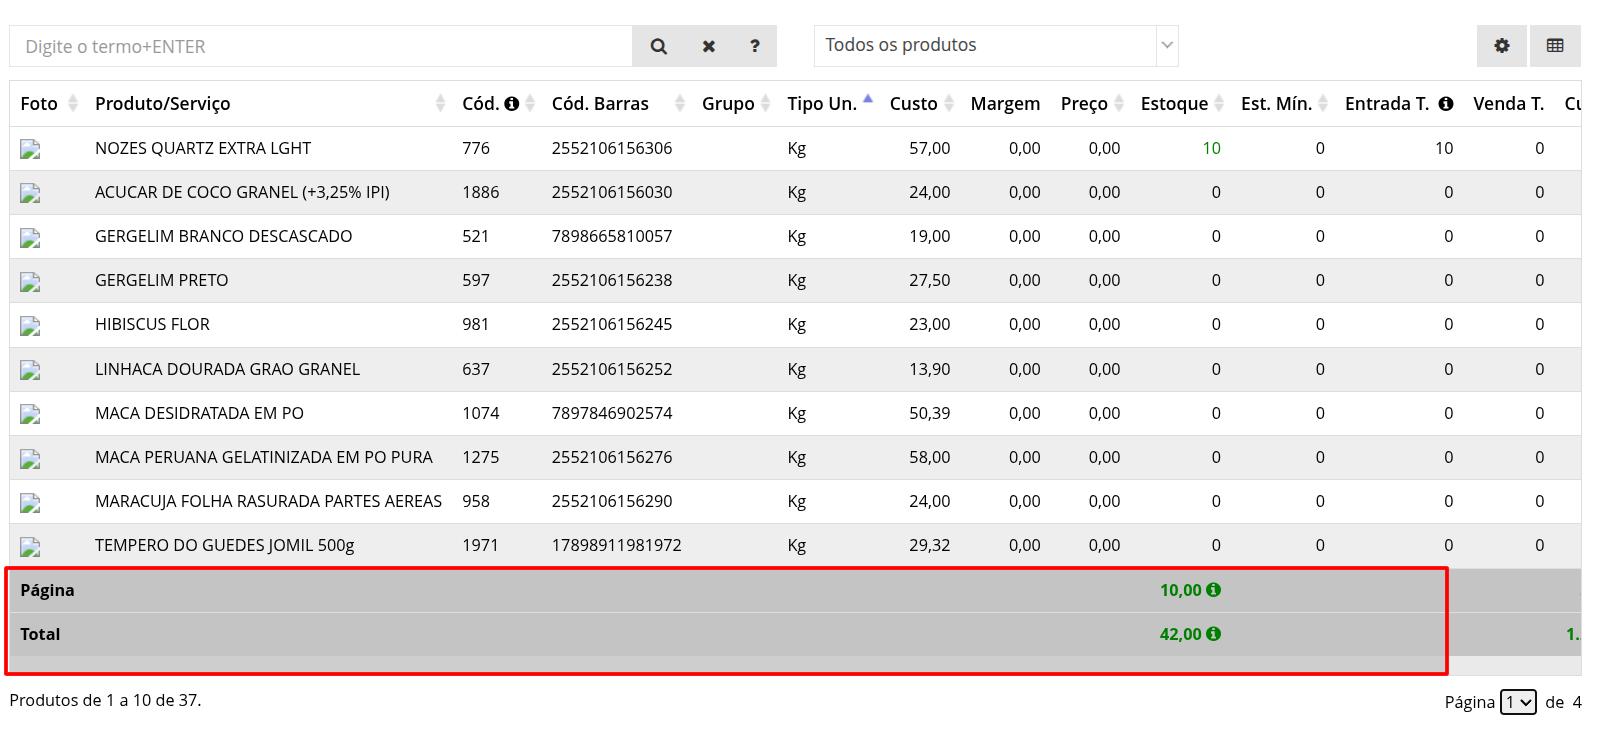Click the magnifier search button

coord(658,46)
